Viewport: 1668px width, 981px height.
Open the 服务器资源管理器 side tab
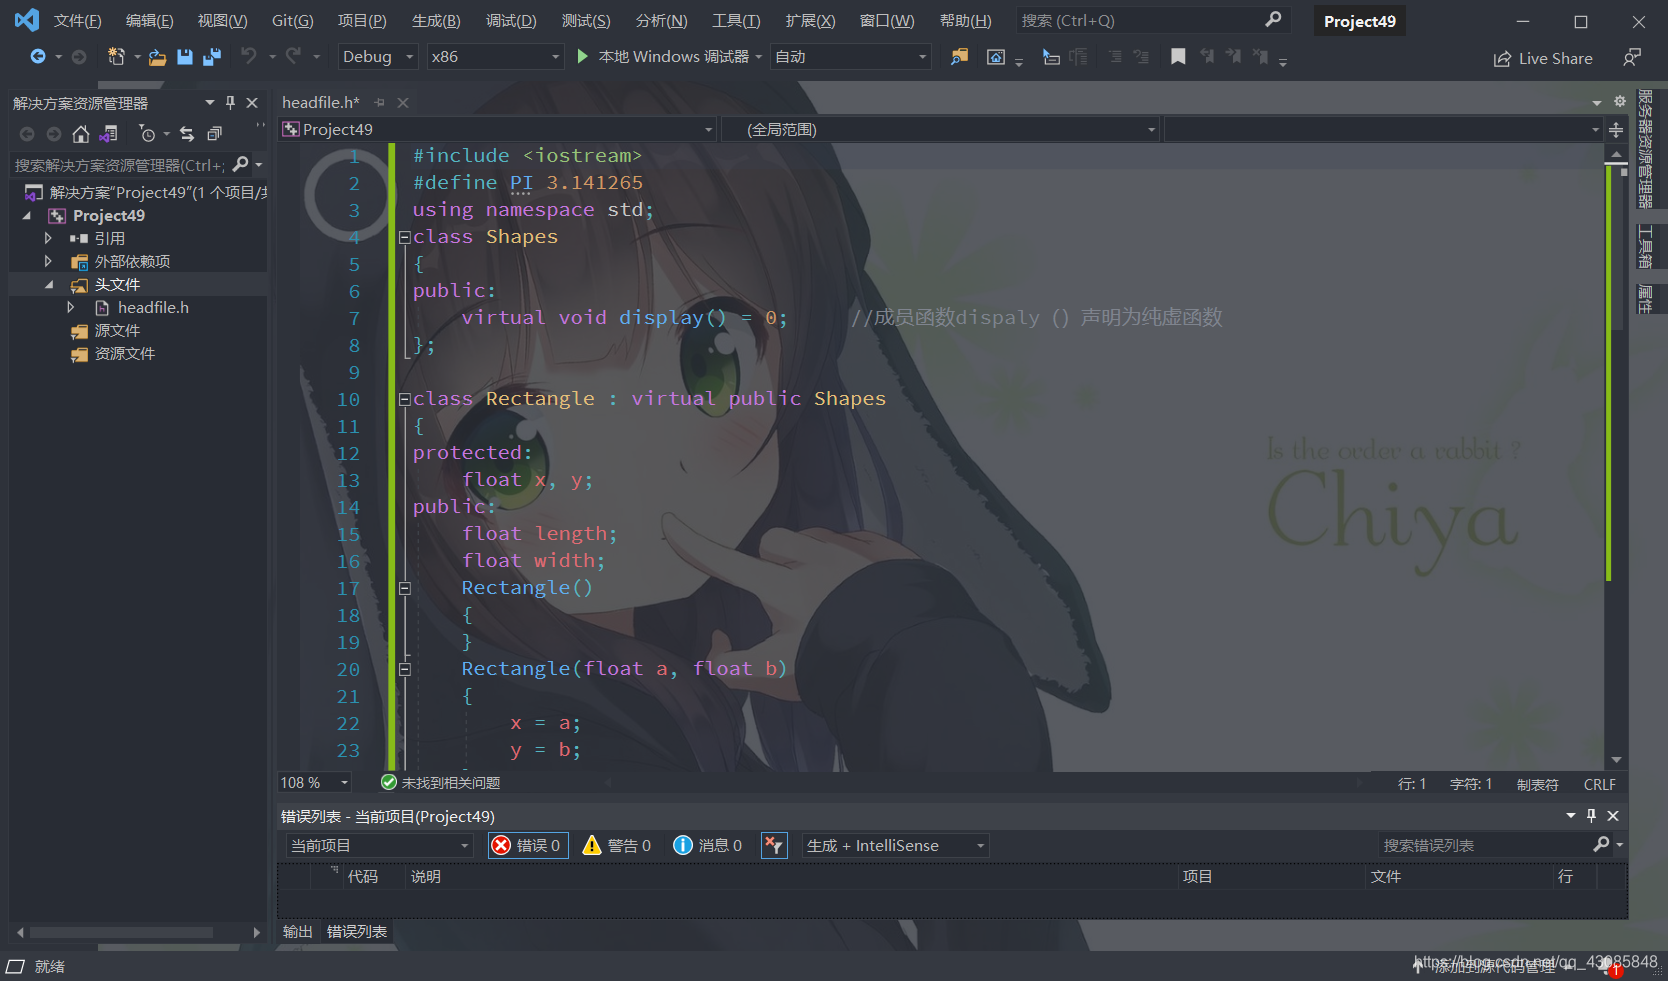1645,148
